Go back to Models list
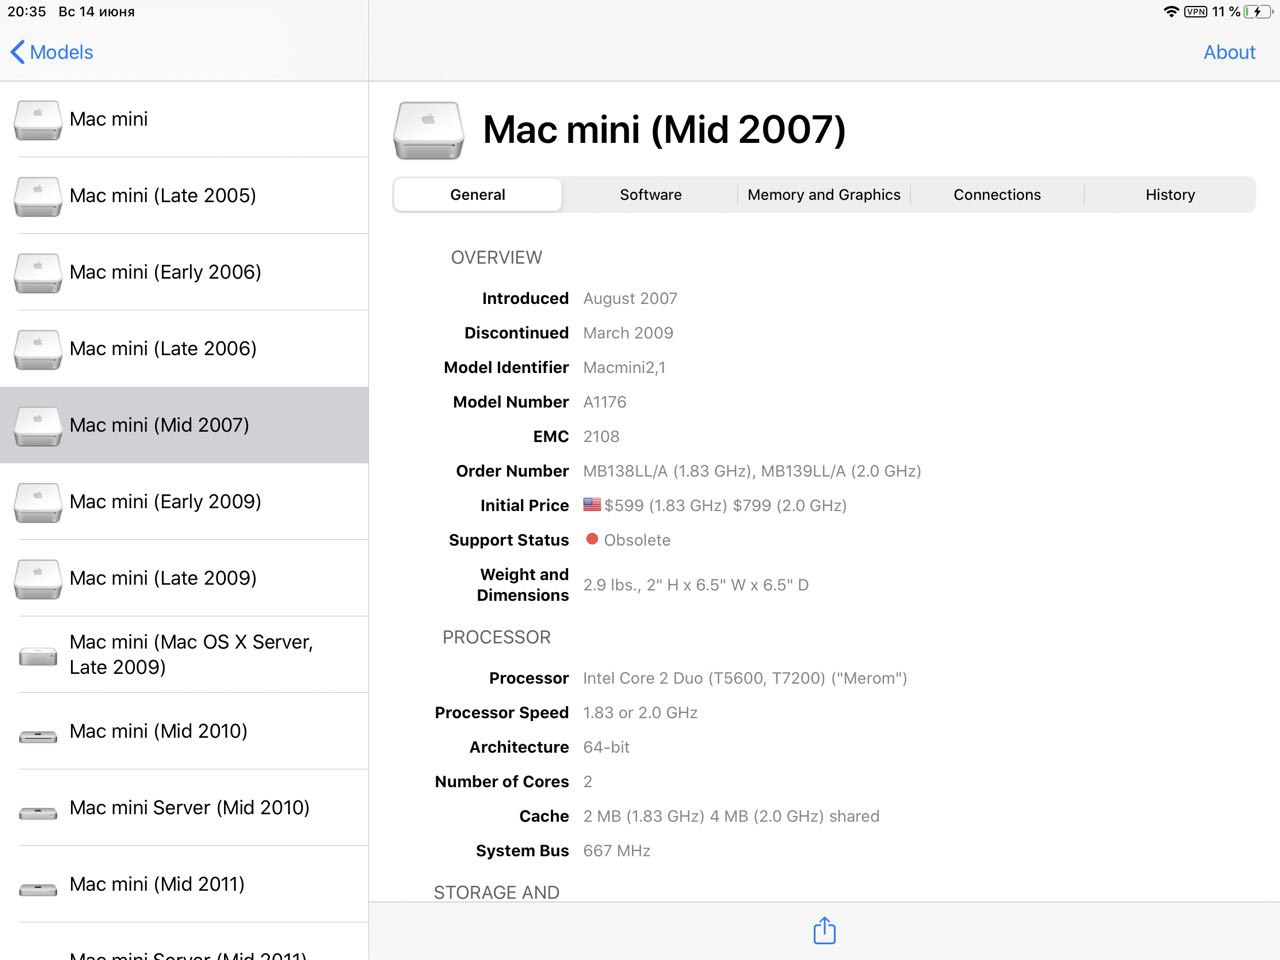 click(x=51, y=52)
